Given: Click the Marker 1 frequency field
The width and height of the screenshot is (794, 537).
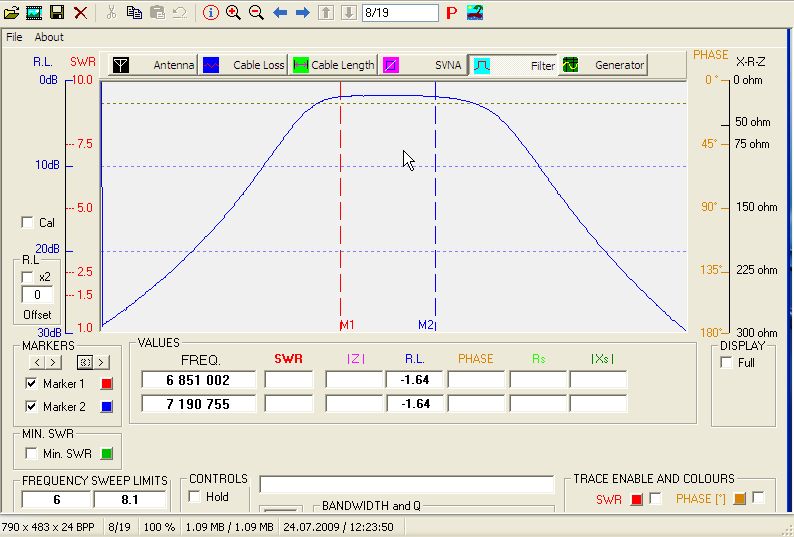Looking at the screenshot, I should pos(199,380).
